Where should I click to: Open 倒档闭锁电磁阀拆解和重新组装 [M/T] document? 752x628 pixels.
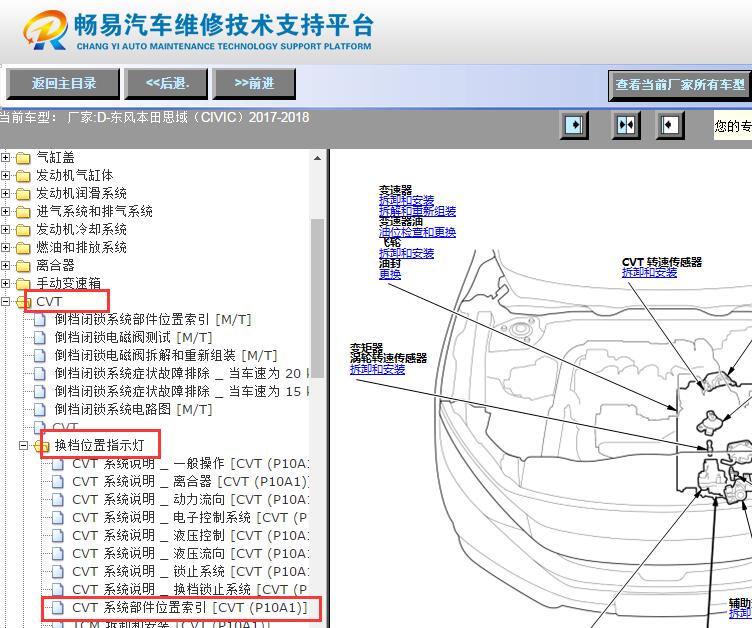point(165,355)
